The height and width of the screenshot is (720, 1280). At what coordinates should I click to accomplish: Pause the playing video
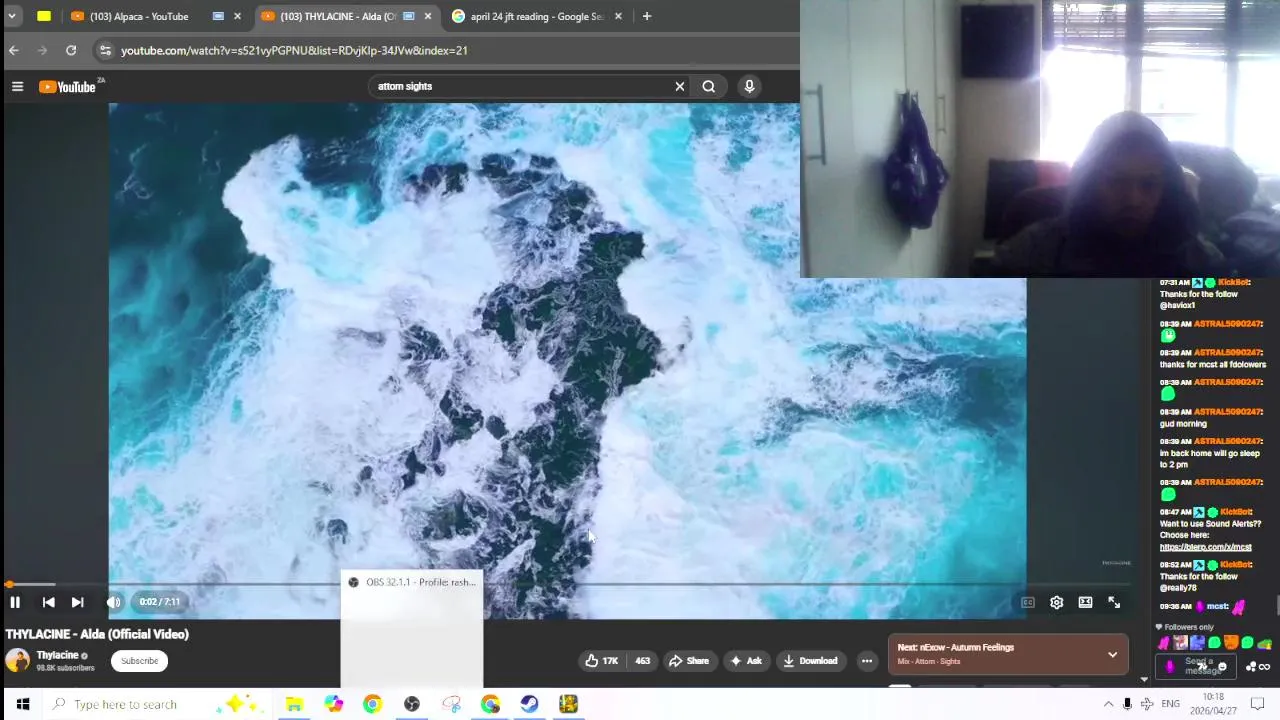(15, 602)
